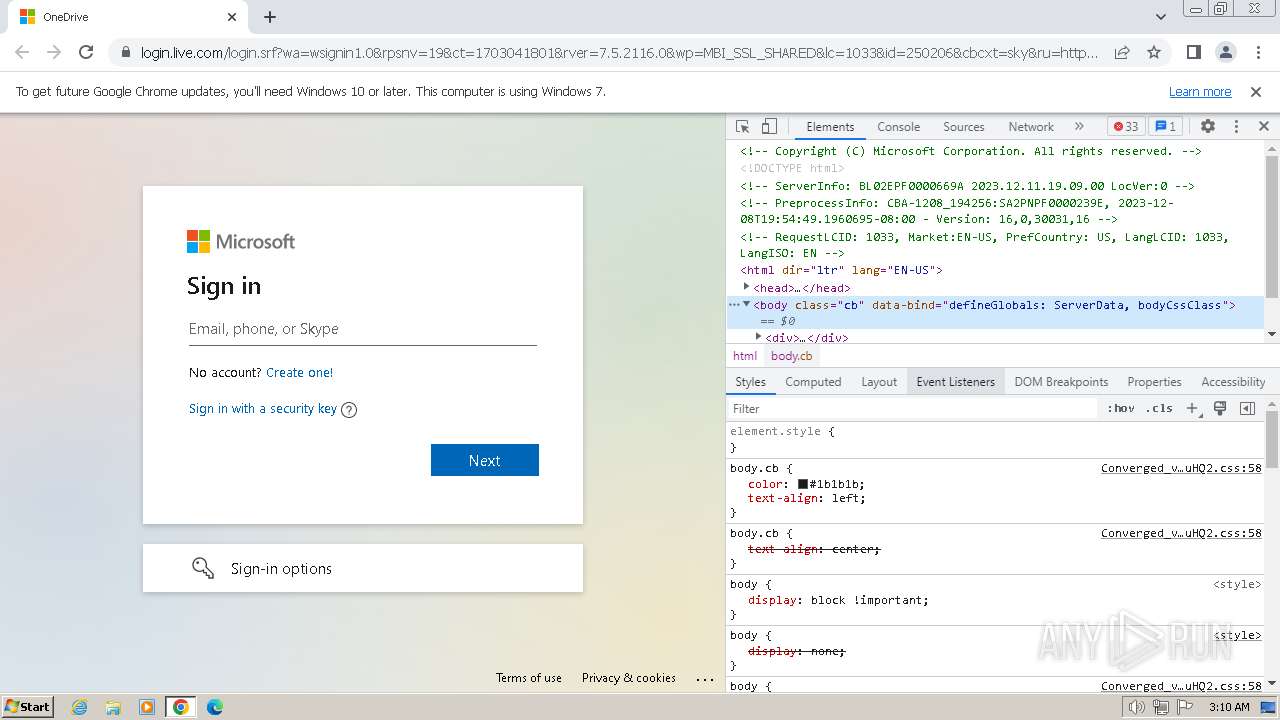Open the Chrome three-dot menu
This screenshot has height=720, width=1280.
pos(1258,52)
